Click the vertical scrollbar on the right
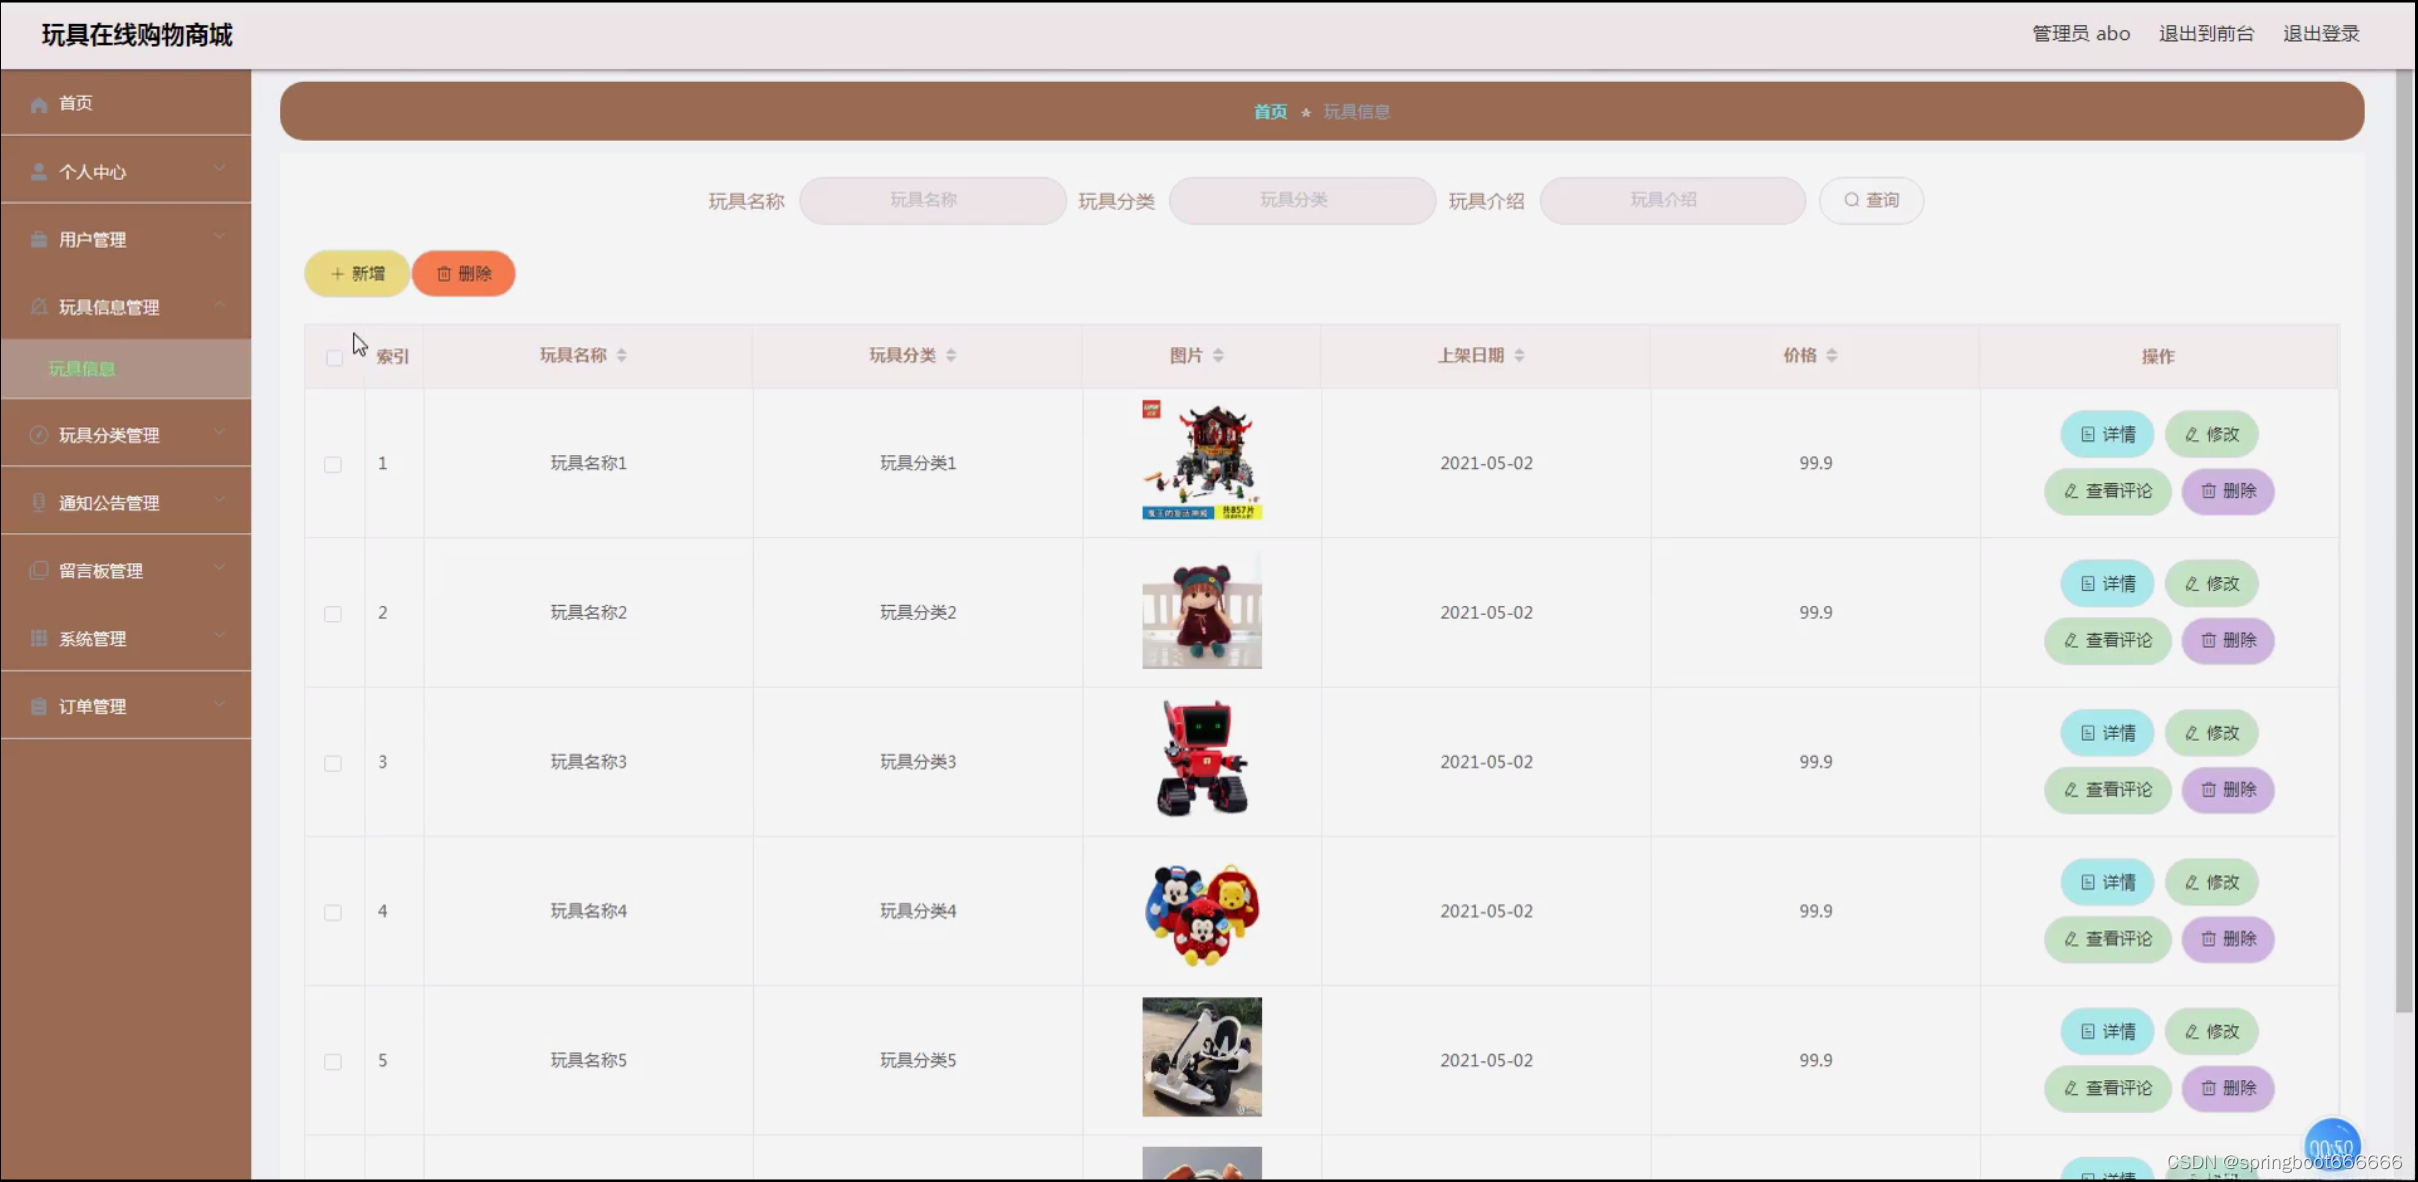Screen dimensions: 2418x1182 click(x=2404, y=540)
